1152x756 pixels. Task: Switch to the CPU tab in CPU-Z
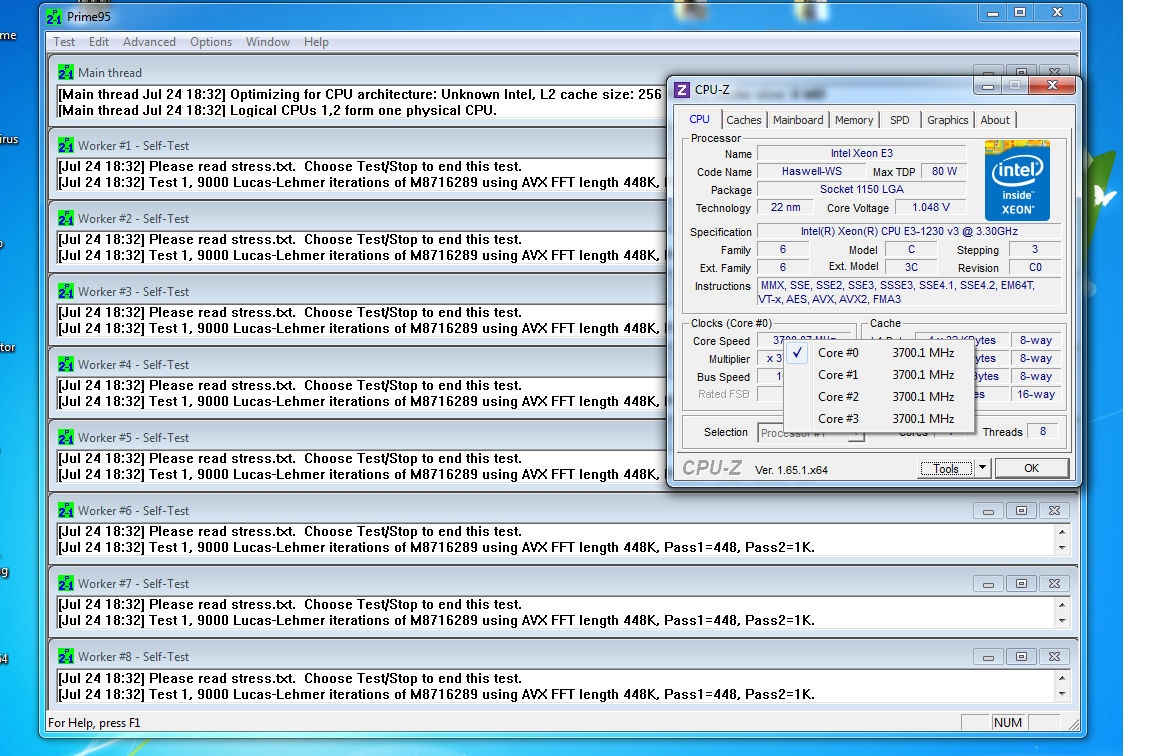tap(699, 119)
